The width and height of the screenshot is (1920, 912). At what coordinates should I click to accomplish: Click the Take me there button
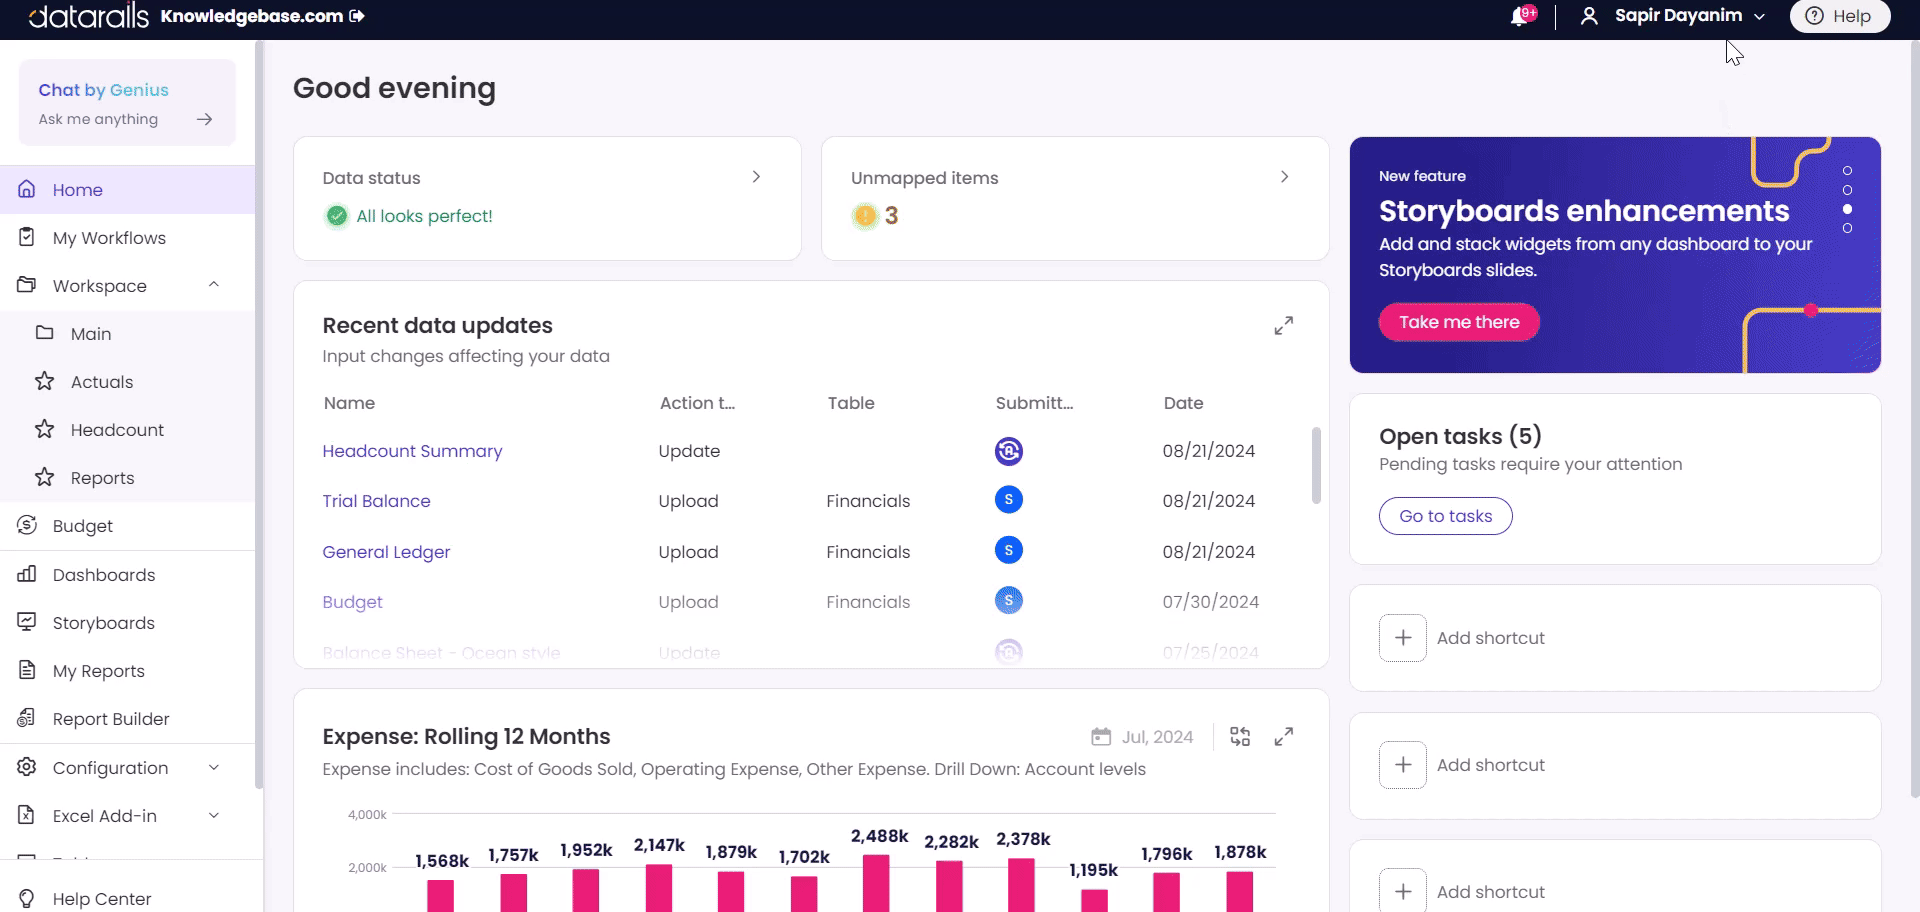[1458, 322]
